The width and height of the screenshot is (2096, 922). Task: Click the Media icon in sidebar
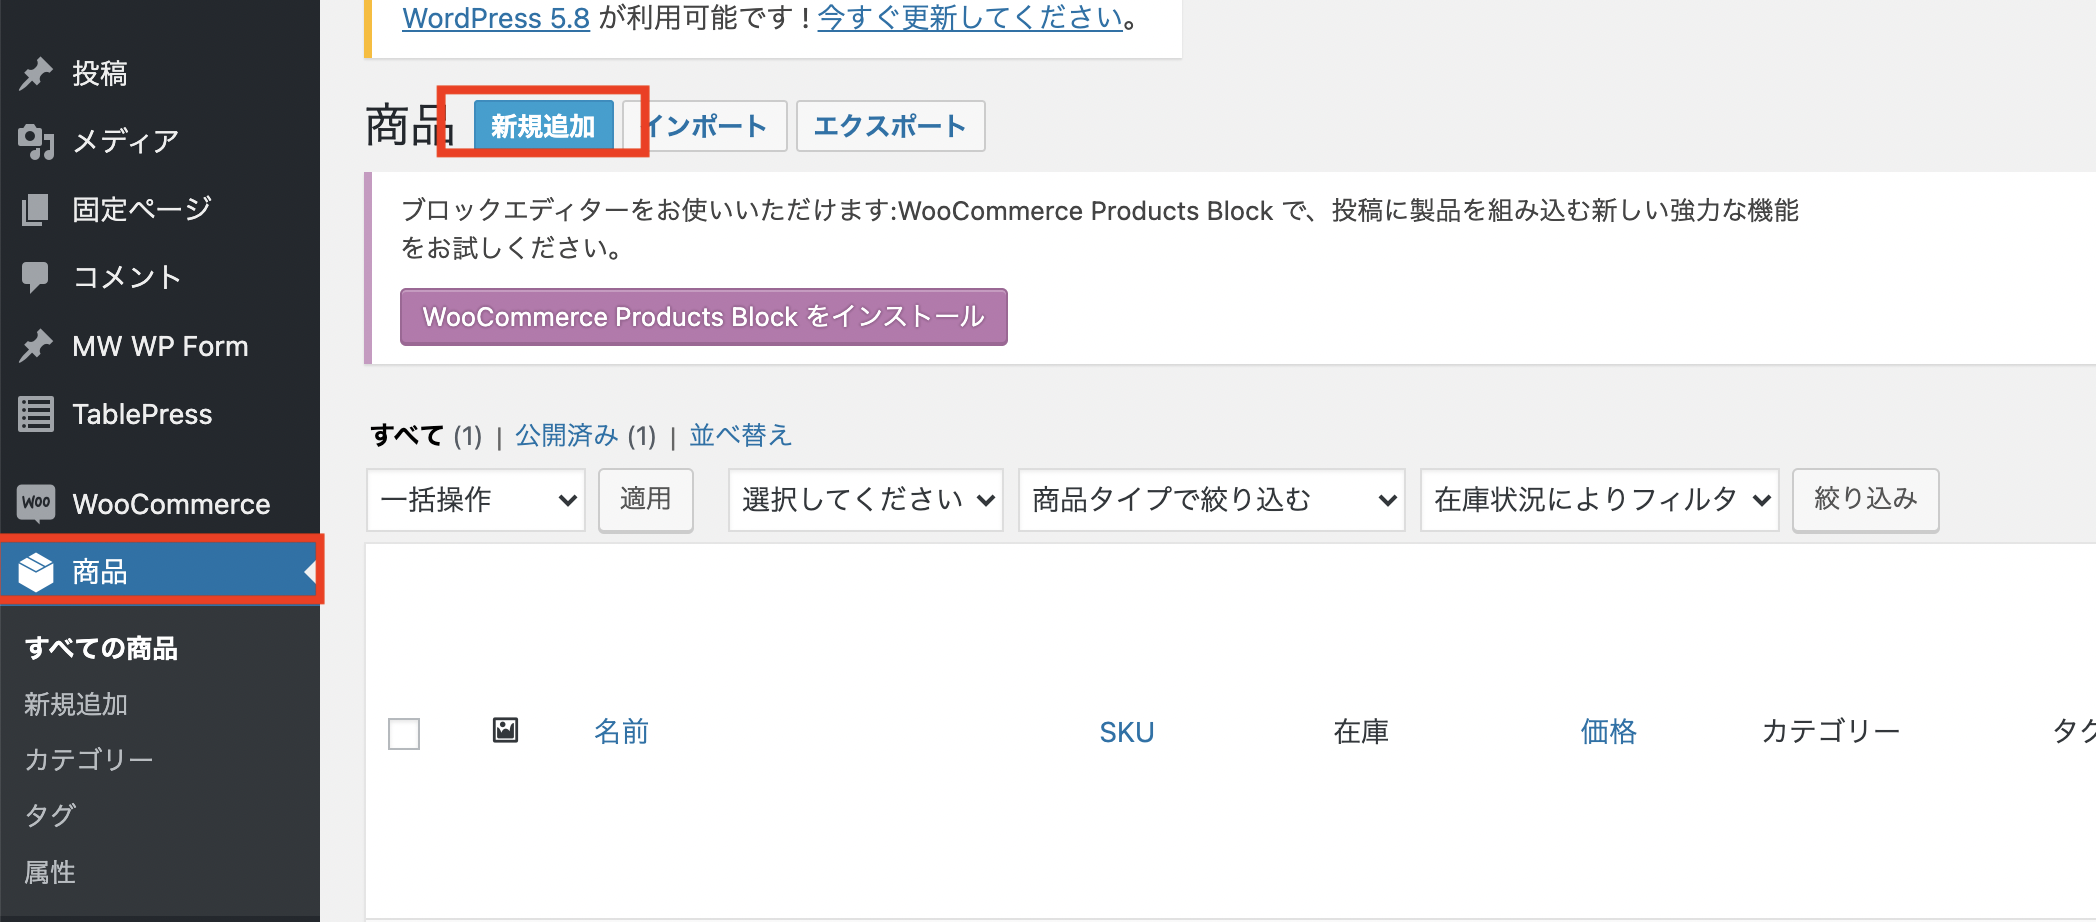point(36,142)
